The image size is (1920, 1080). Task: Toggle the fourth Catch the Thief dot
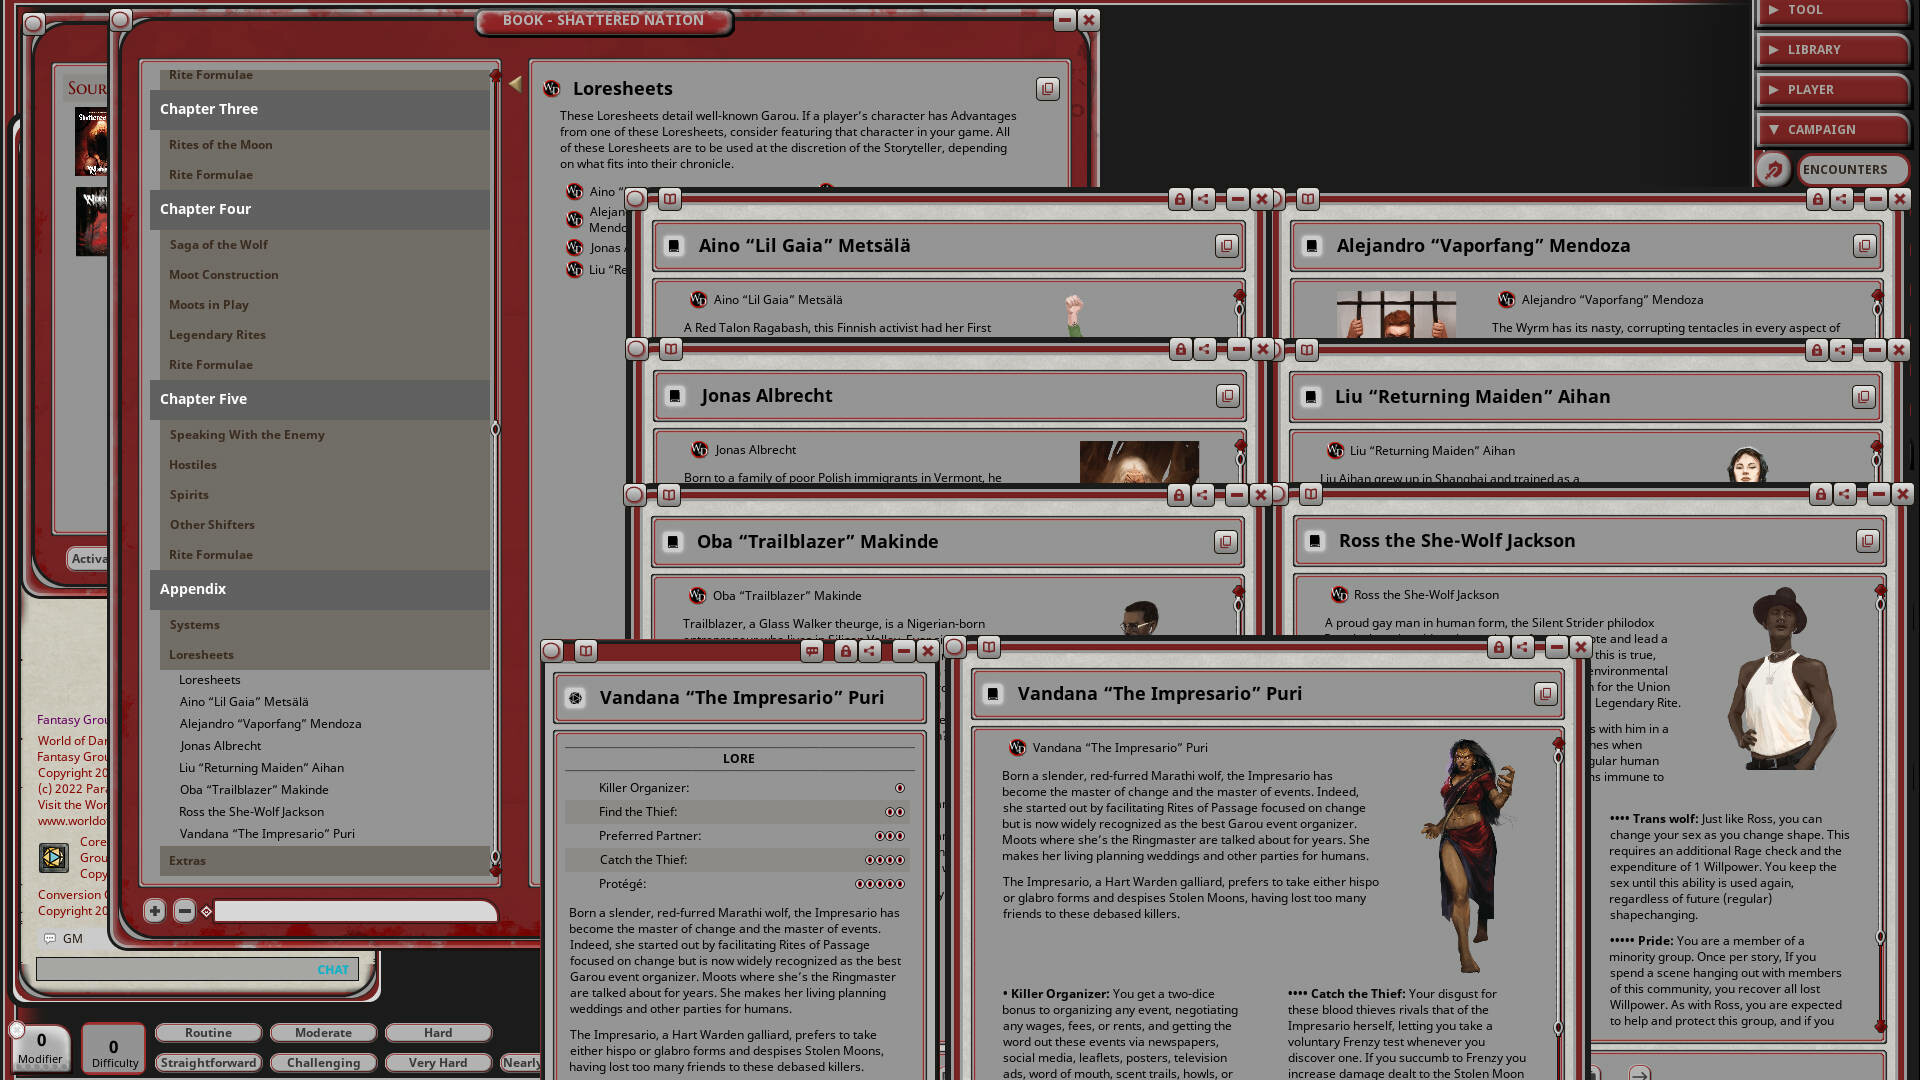tap(899, 859)
